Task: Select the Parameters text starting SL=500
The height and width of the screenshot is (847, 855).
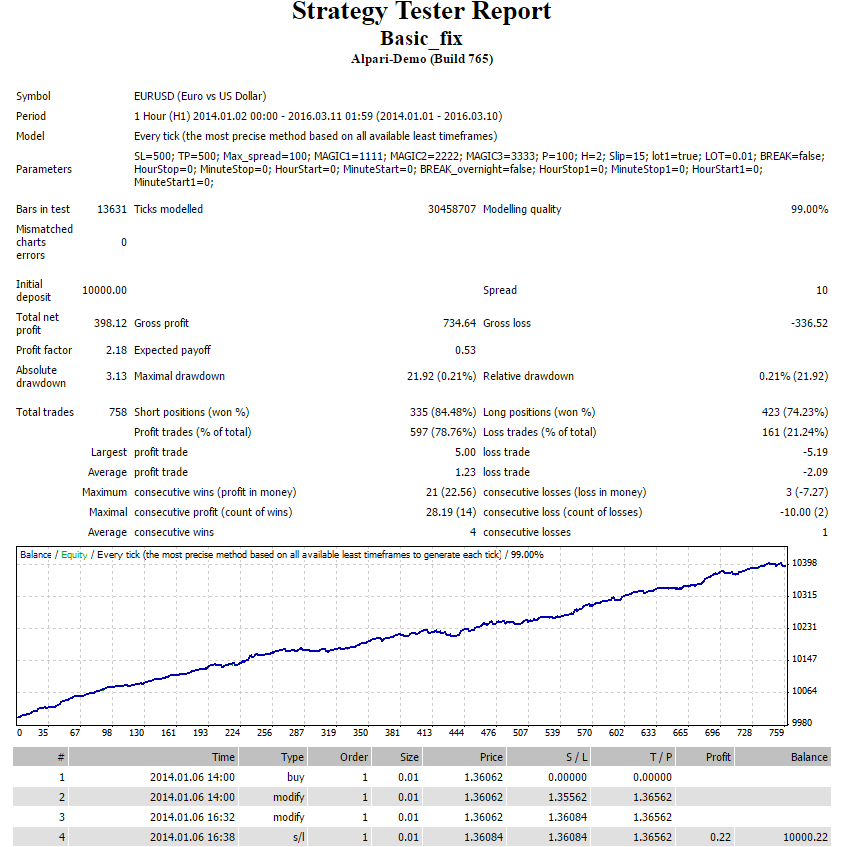Action: click(479, 169)
